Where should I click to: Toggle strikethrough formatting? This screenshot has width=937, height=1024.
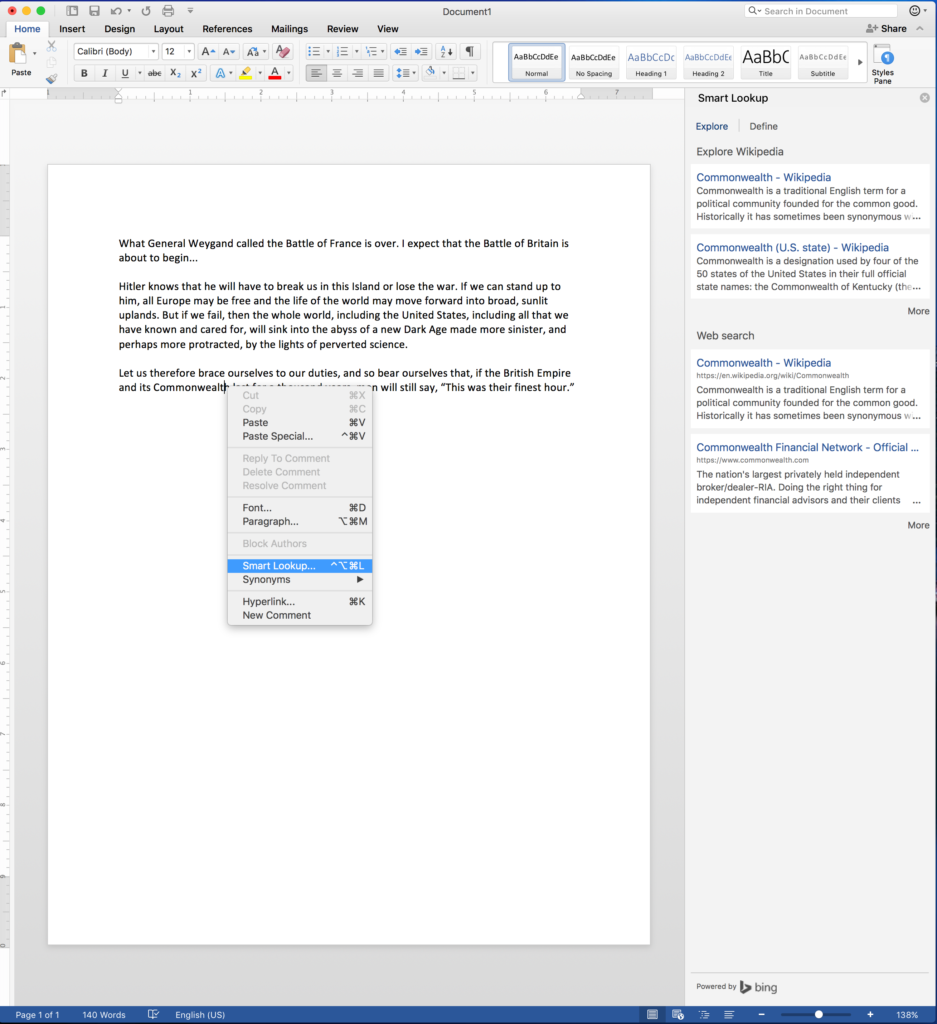coord(155,73)
